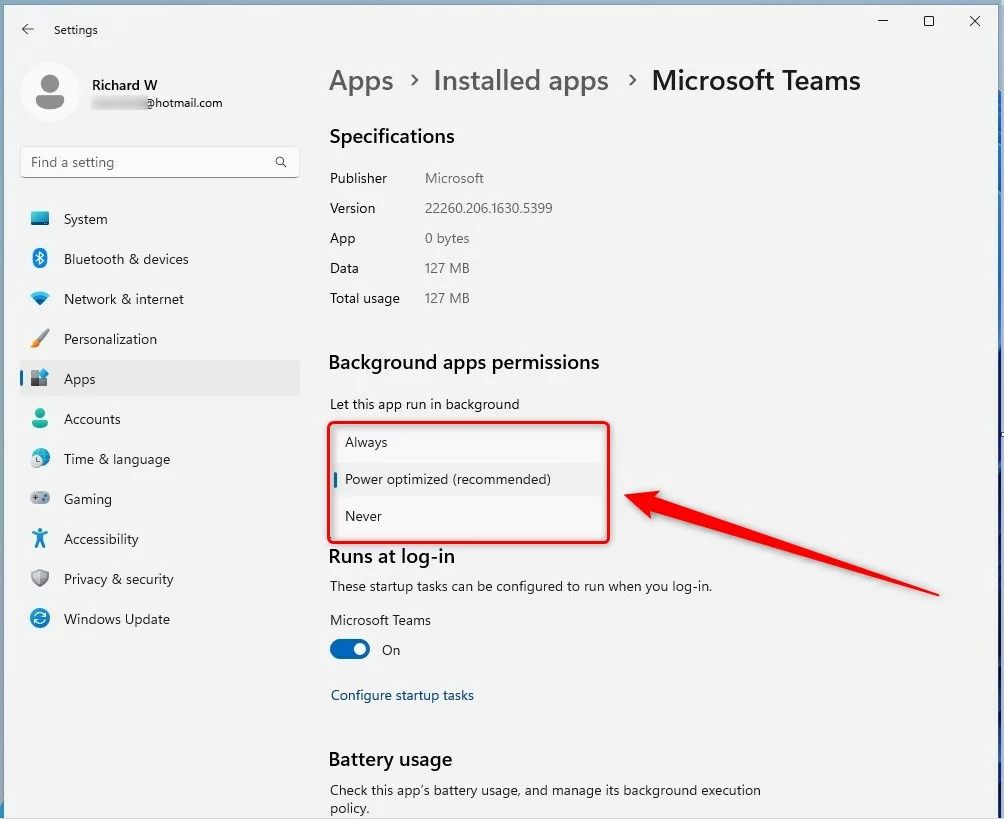Open Configure startup tasks link

pyautogui.click(x=402, y=695)
